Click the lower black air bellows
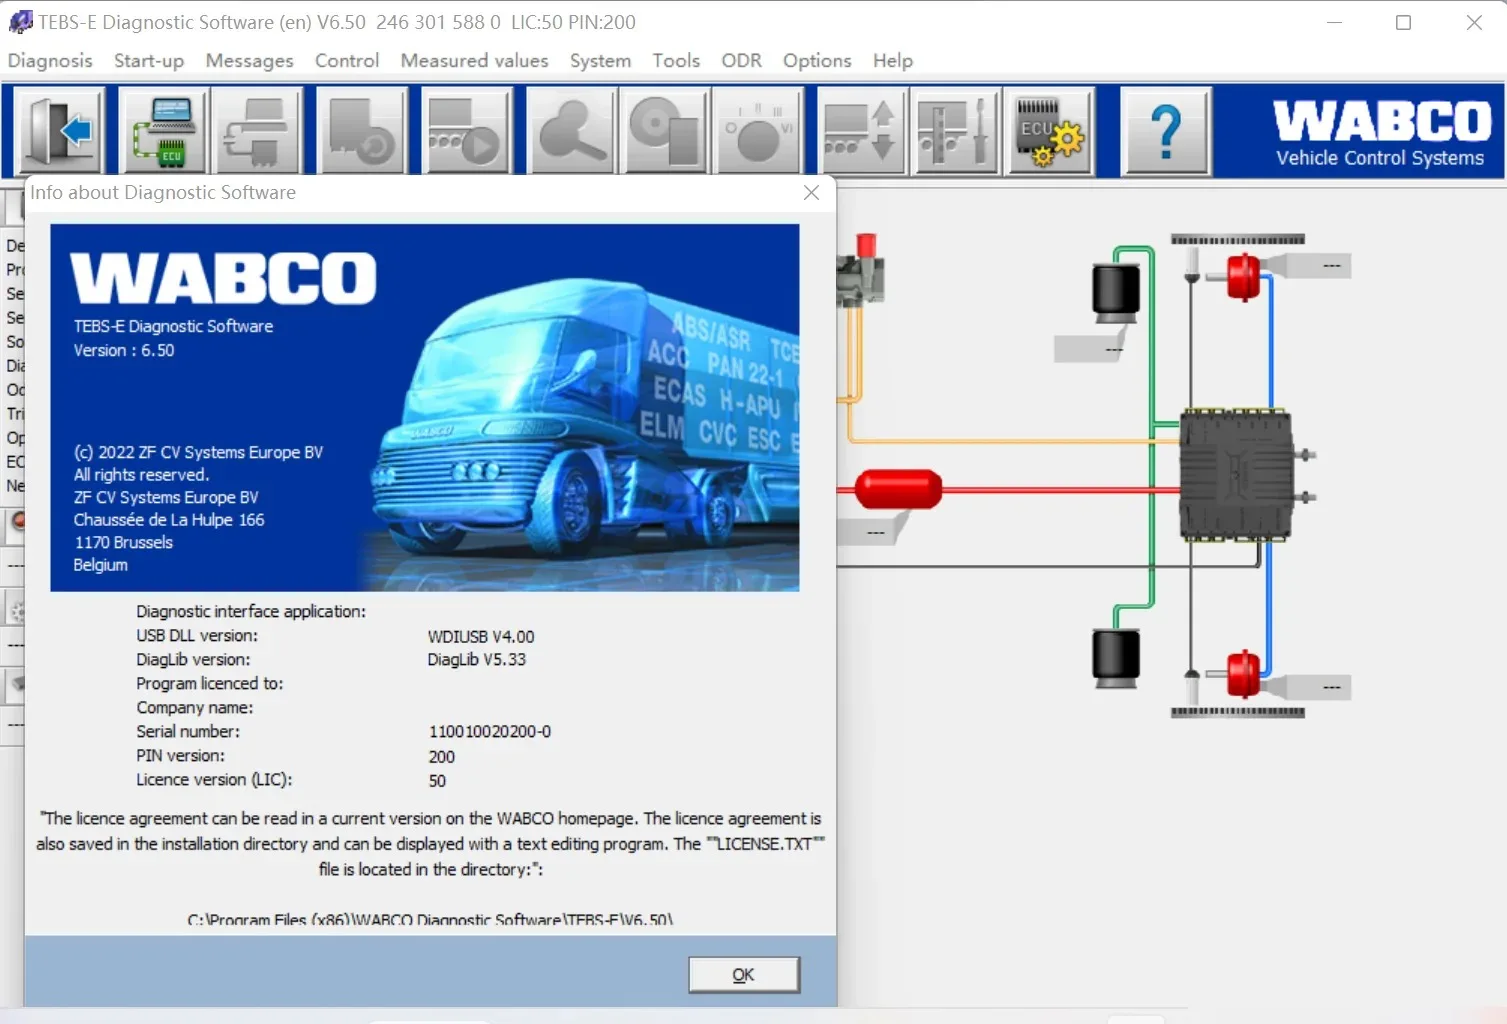 point(1116,658)
